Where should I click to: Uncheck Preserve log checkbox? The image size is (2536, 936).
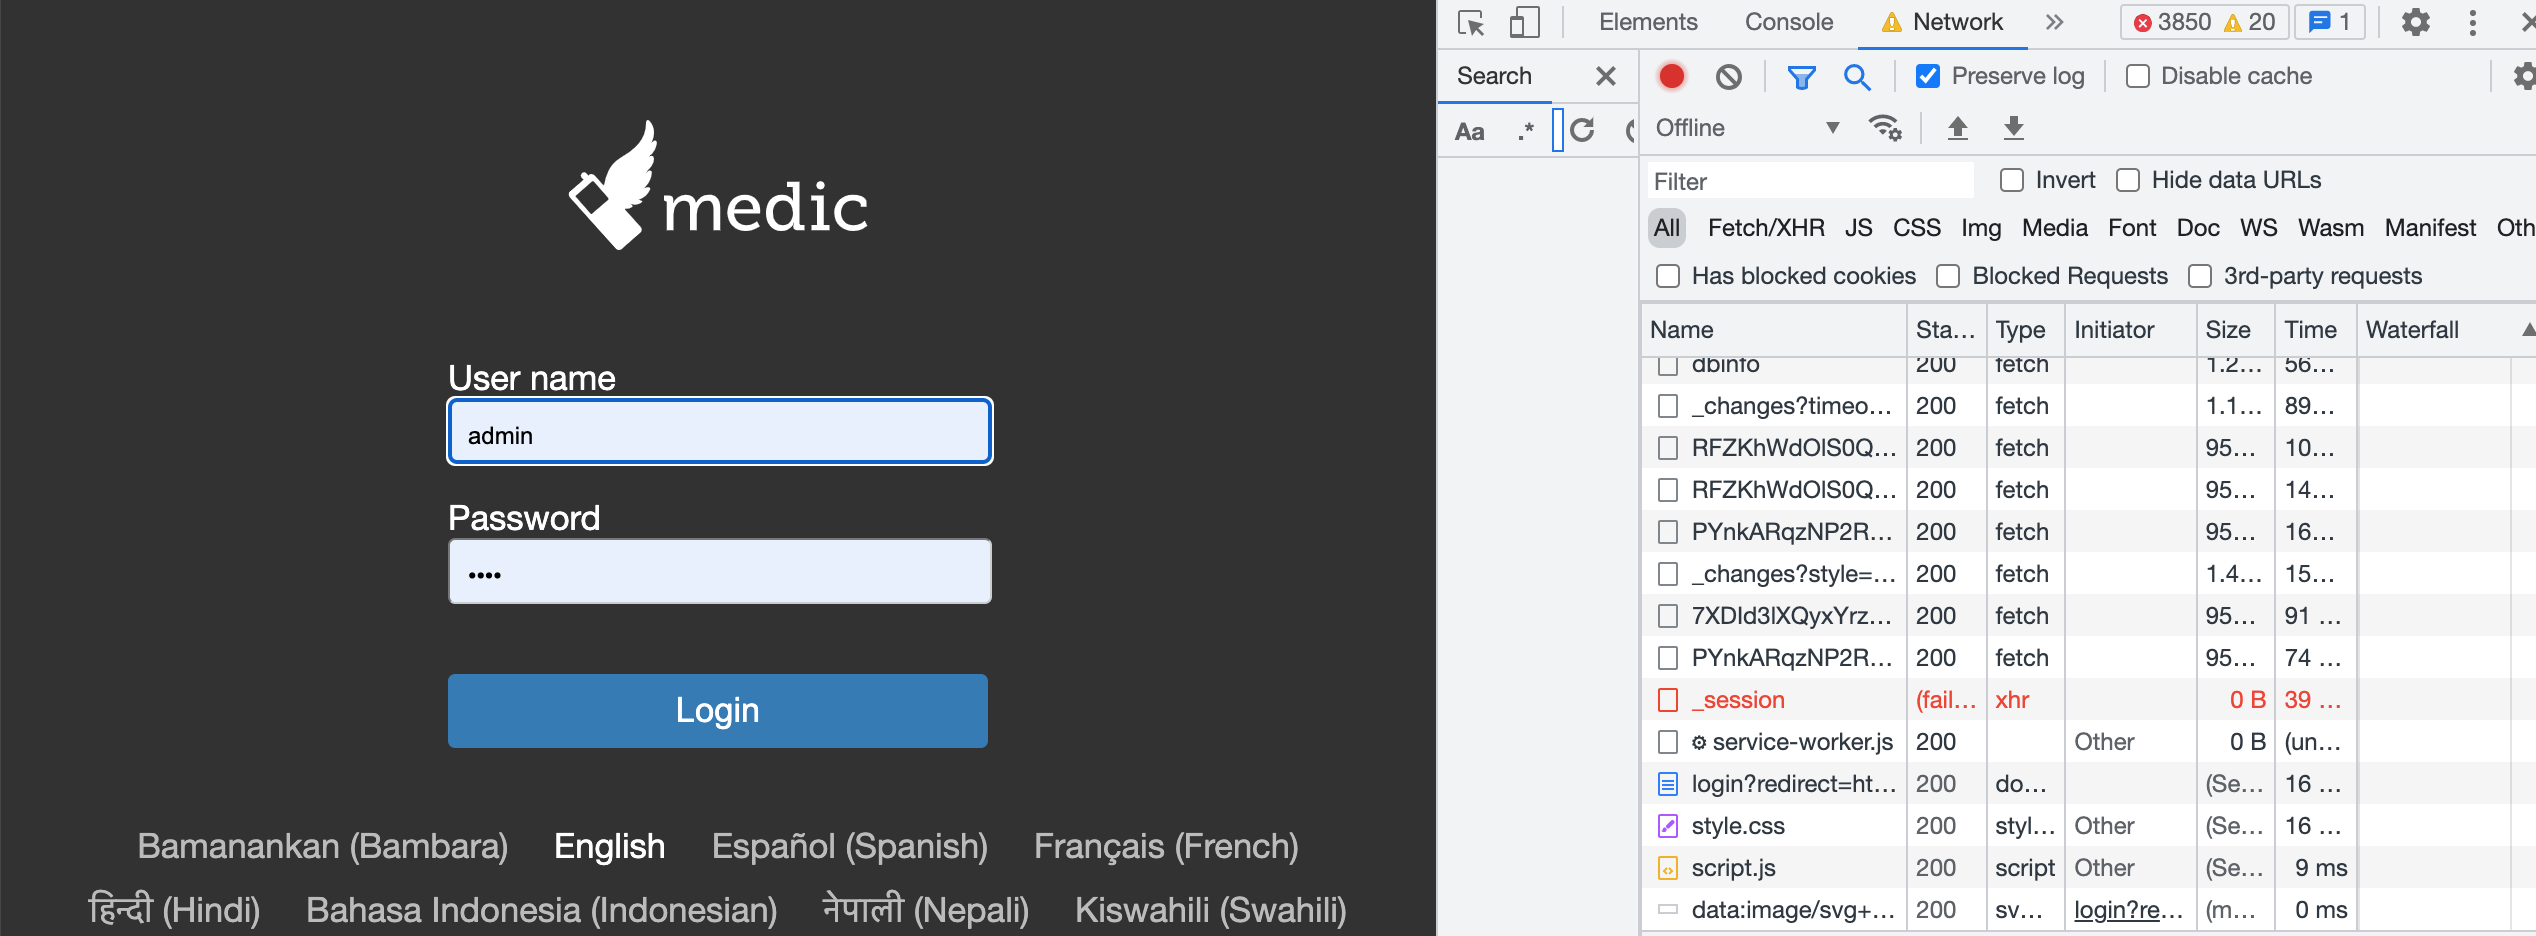pyautogui.click(x=1928, y=76)
